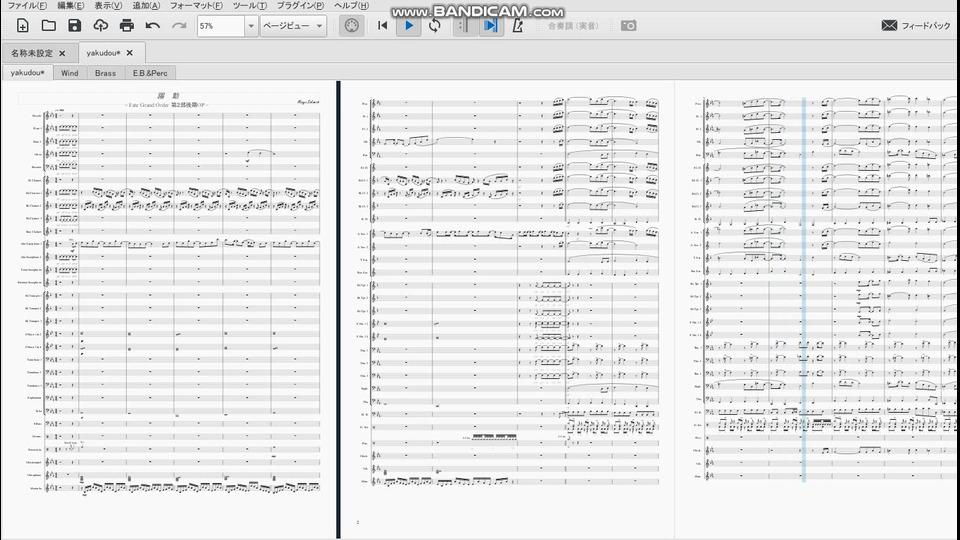Toggle the metronome

pos(517,26)
